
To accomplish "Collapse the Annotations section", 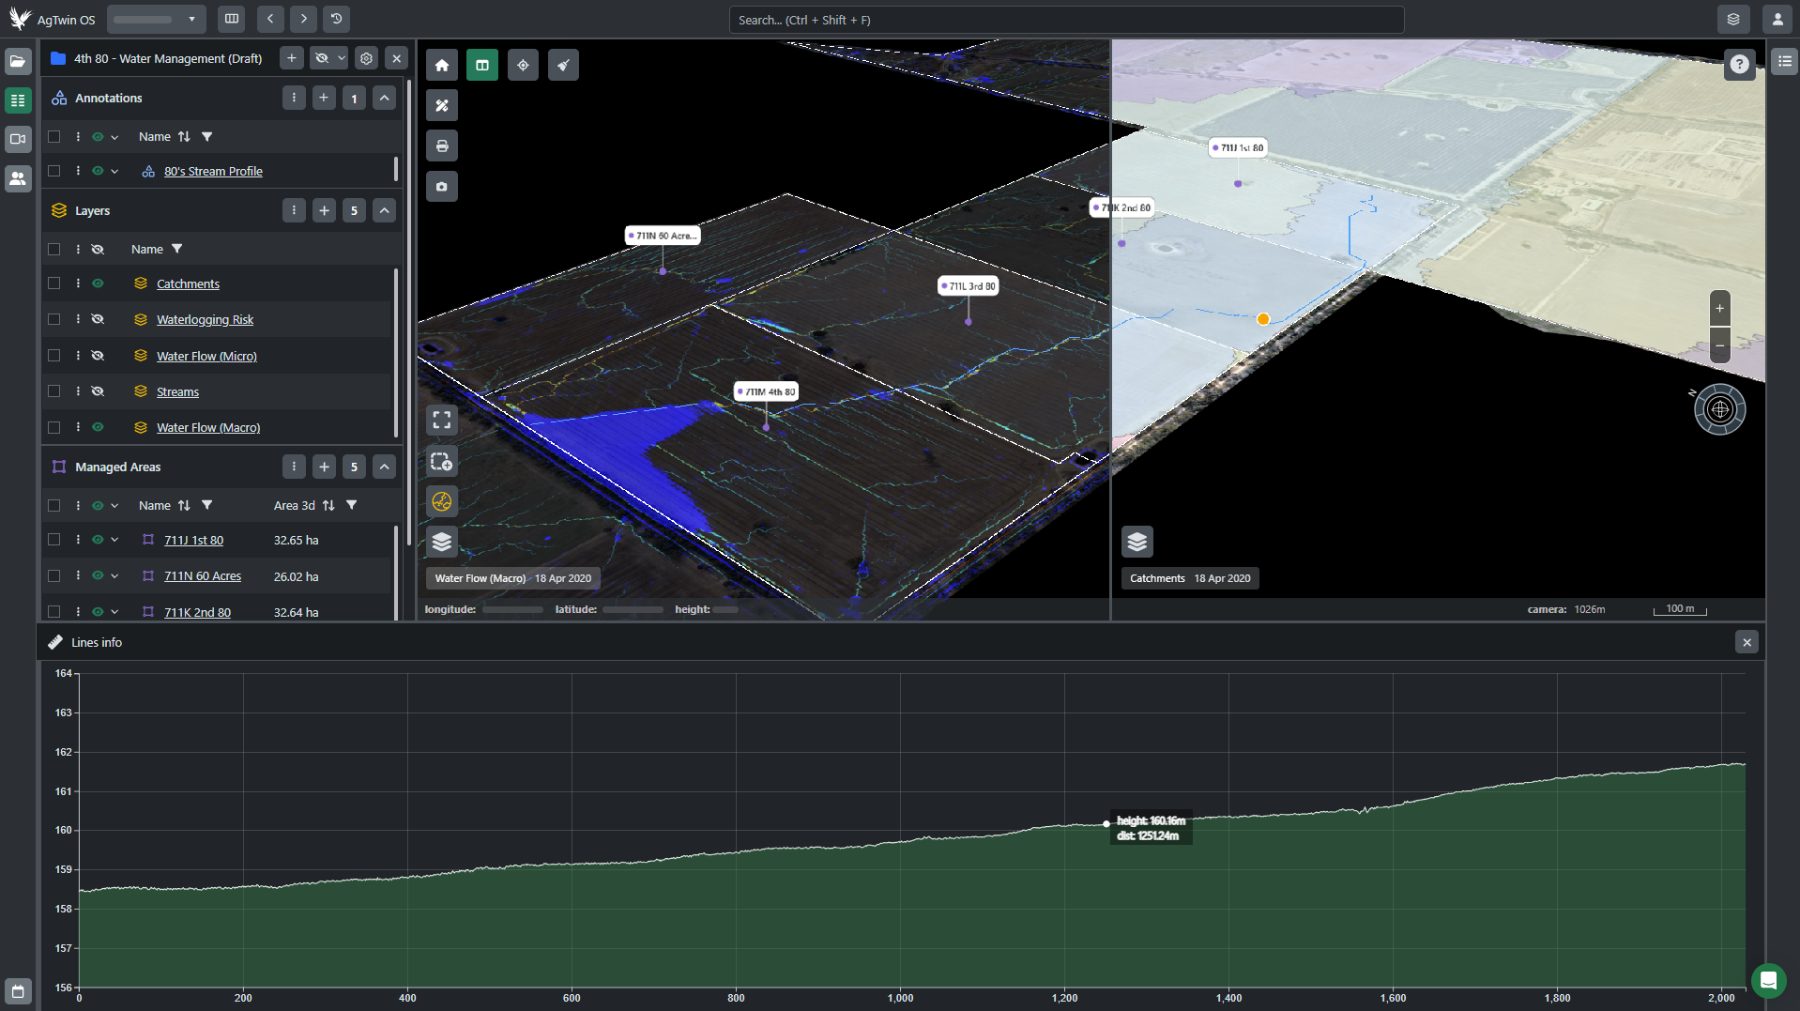I will tap(384, 98).
